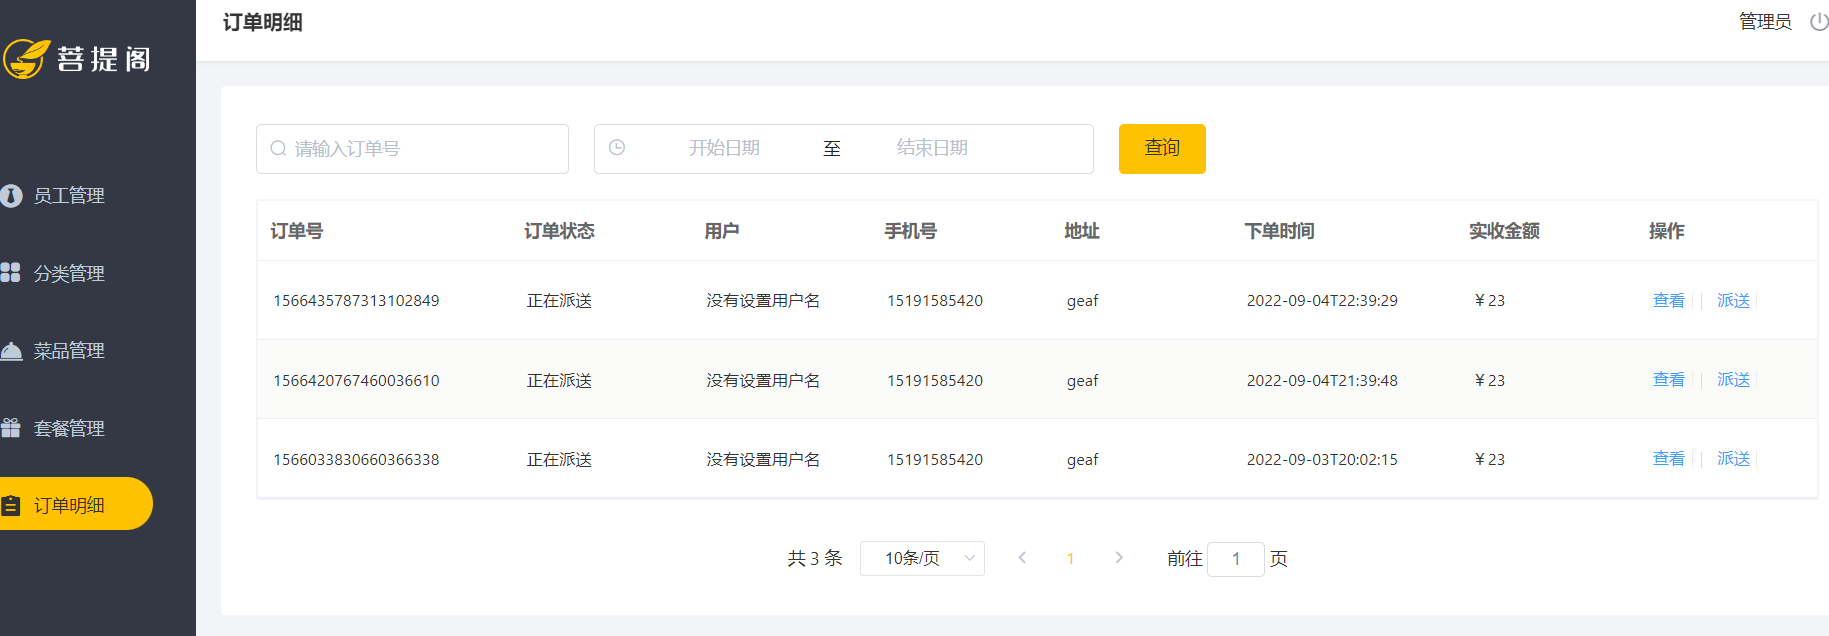Go to previous page arrow
This screenshot has height=636, width=1829.
click(1022, 558)
